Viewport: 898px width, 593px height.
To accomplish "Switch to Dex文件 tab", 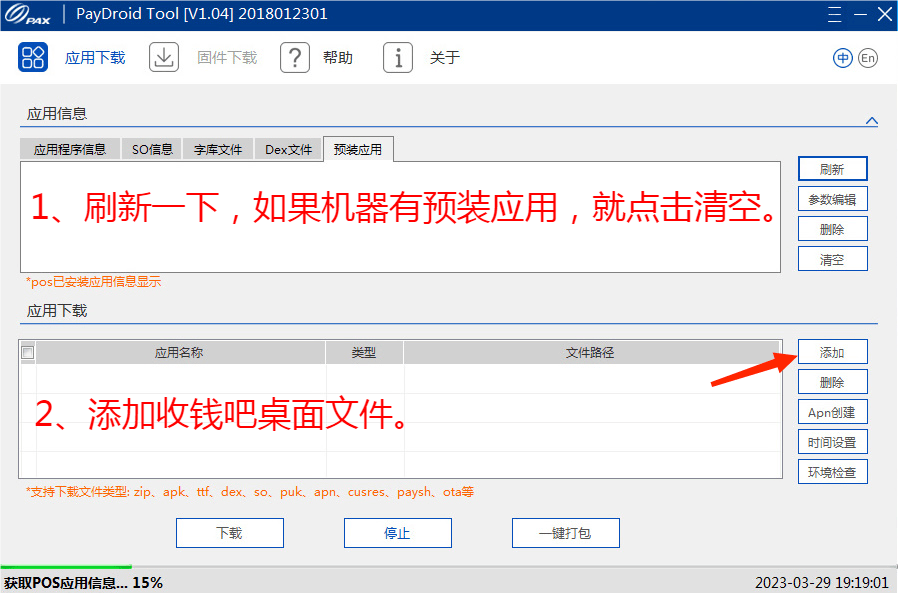I will pos(288,150).
